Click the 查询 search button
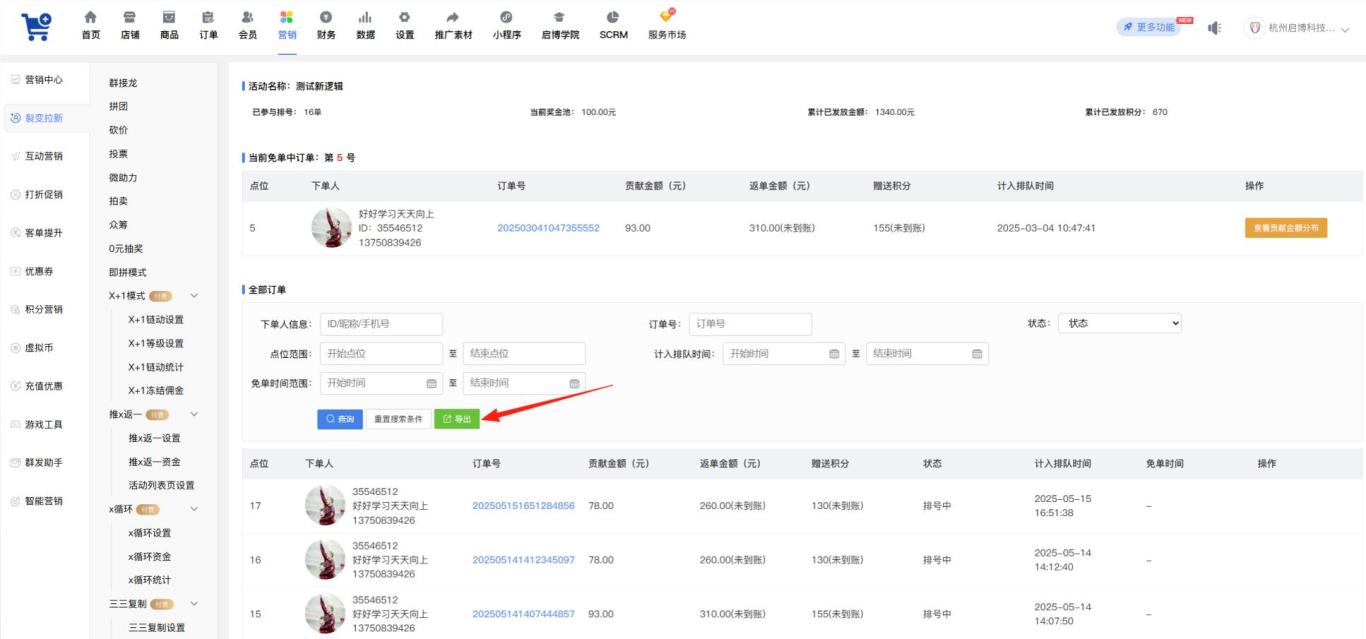The height and width of the screenshot is (639, 1366). pos(340,419)
